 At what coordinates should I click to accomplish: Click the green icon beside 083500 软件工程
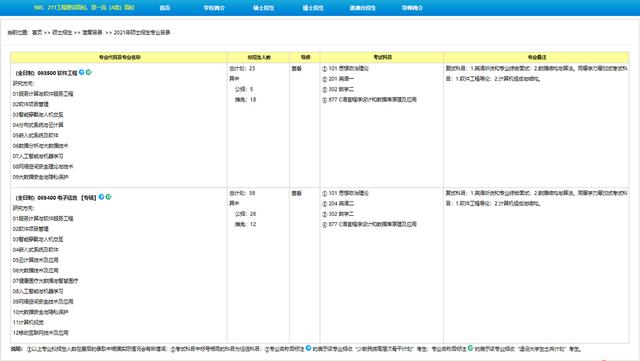[x=89, y=72]
